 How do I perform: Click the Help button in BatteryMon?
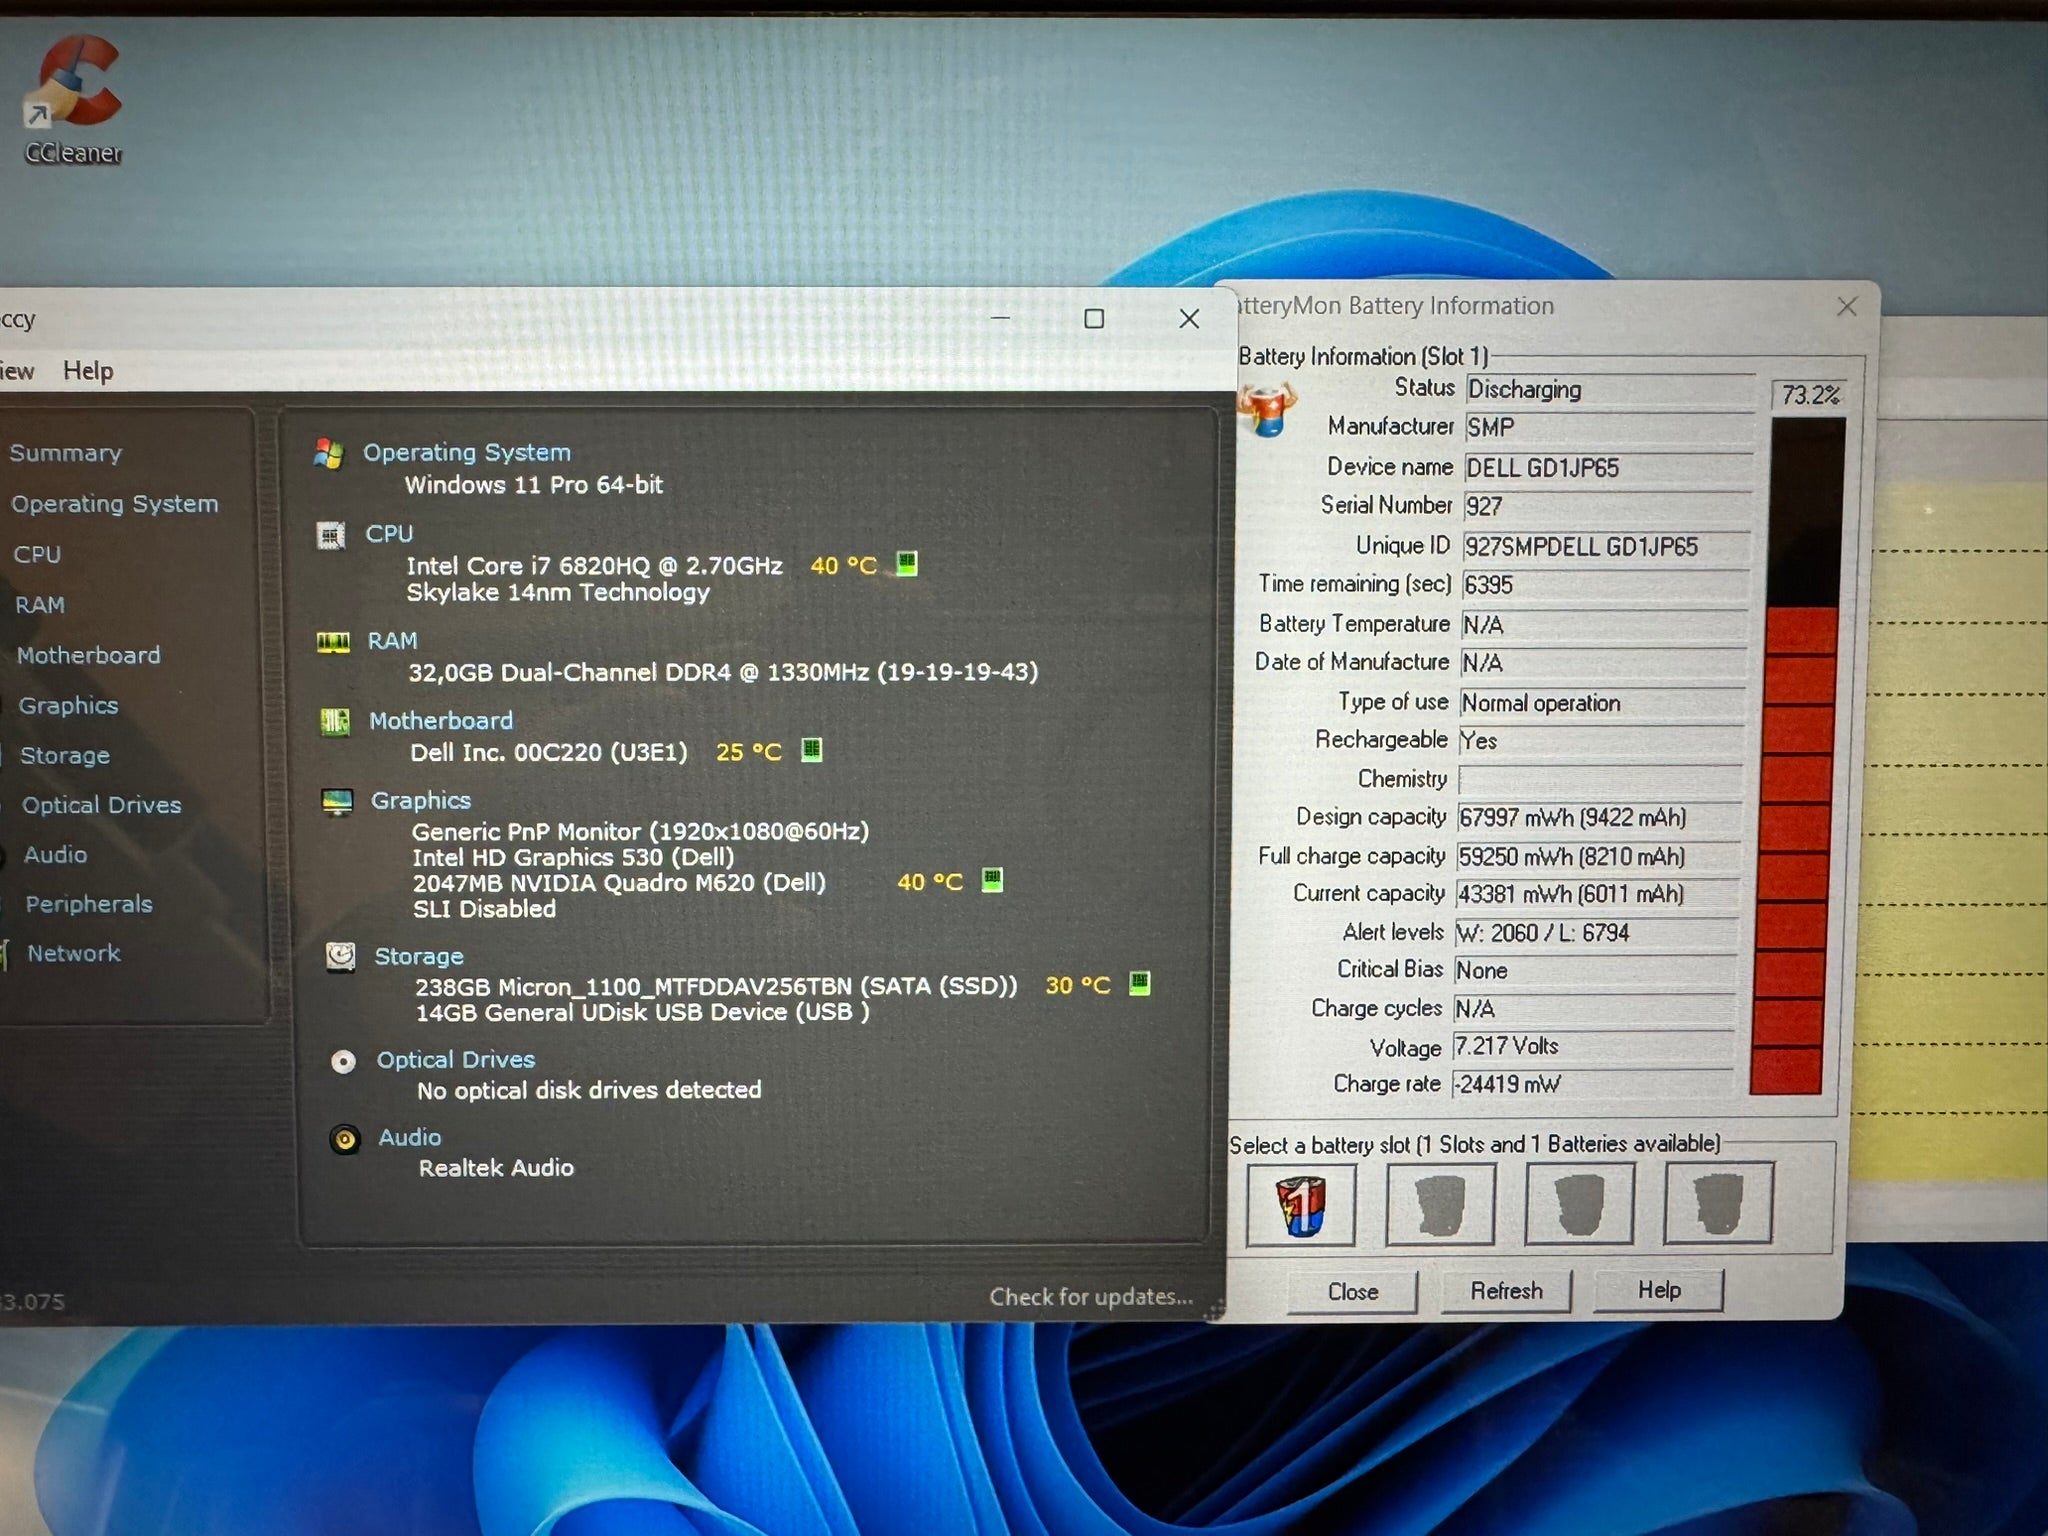[x=1659, y=1290]
